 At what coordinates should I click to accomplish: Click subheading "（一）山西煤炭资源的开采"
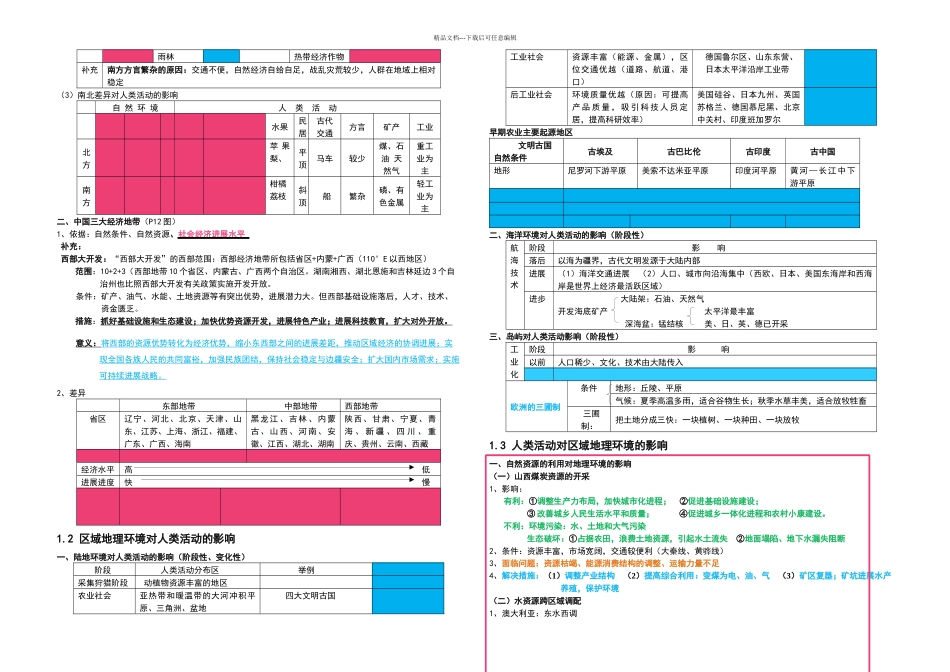coord(541,476)
